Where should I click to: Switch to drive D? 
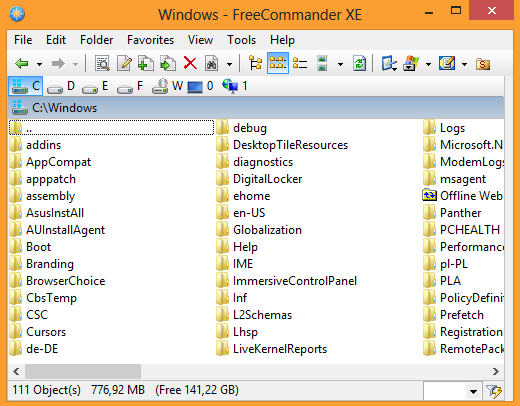pyautogui.click(x=61, y=86)
